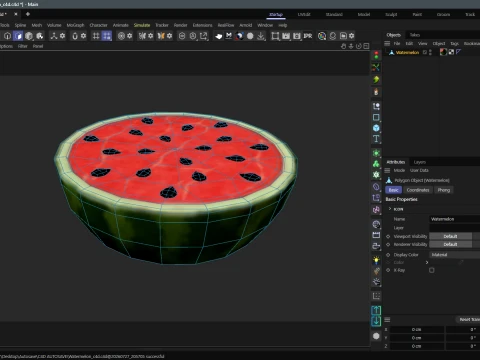Switch to the Sculpt layout tab
Viewport: 480px width, 360px height.
391,14
